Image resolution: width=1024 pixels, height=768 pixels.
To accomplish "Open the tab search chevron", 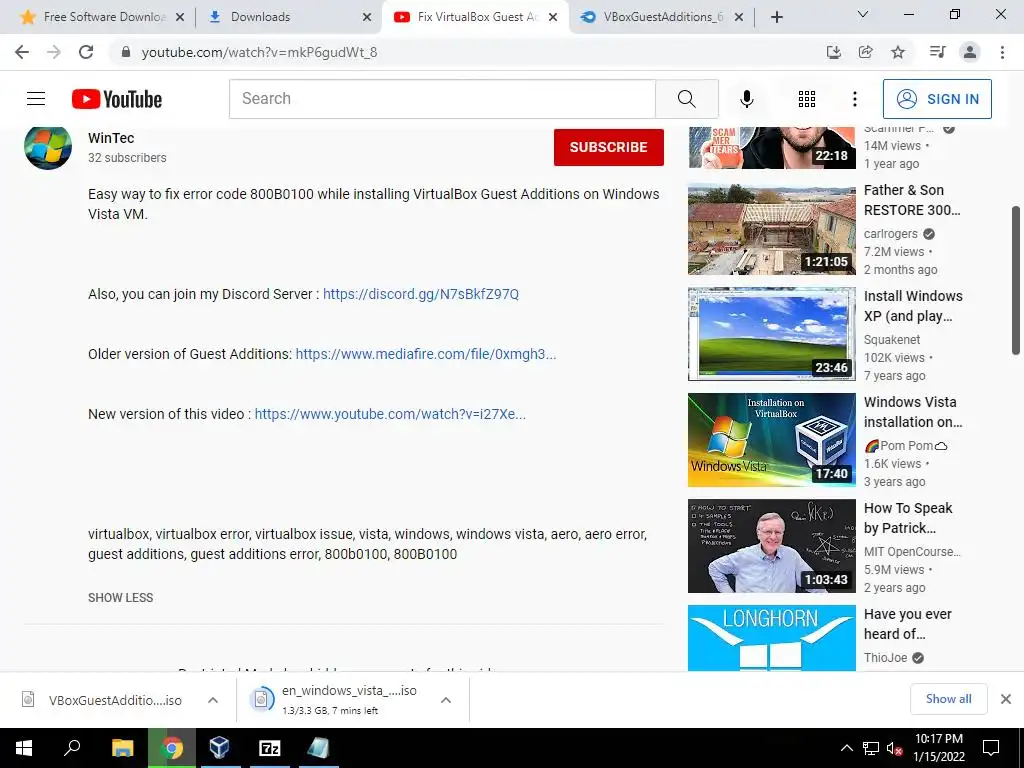I will coord(863,14).
